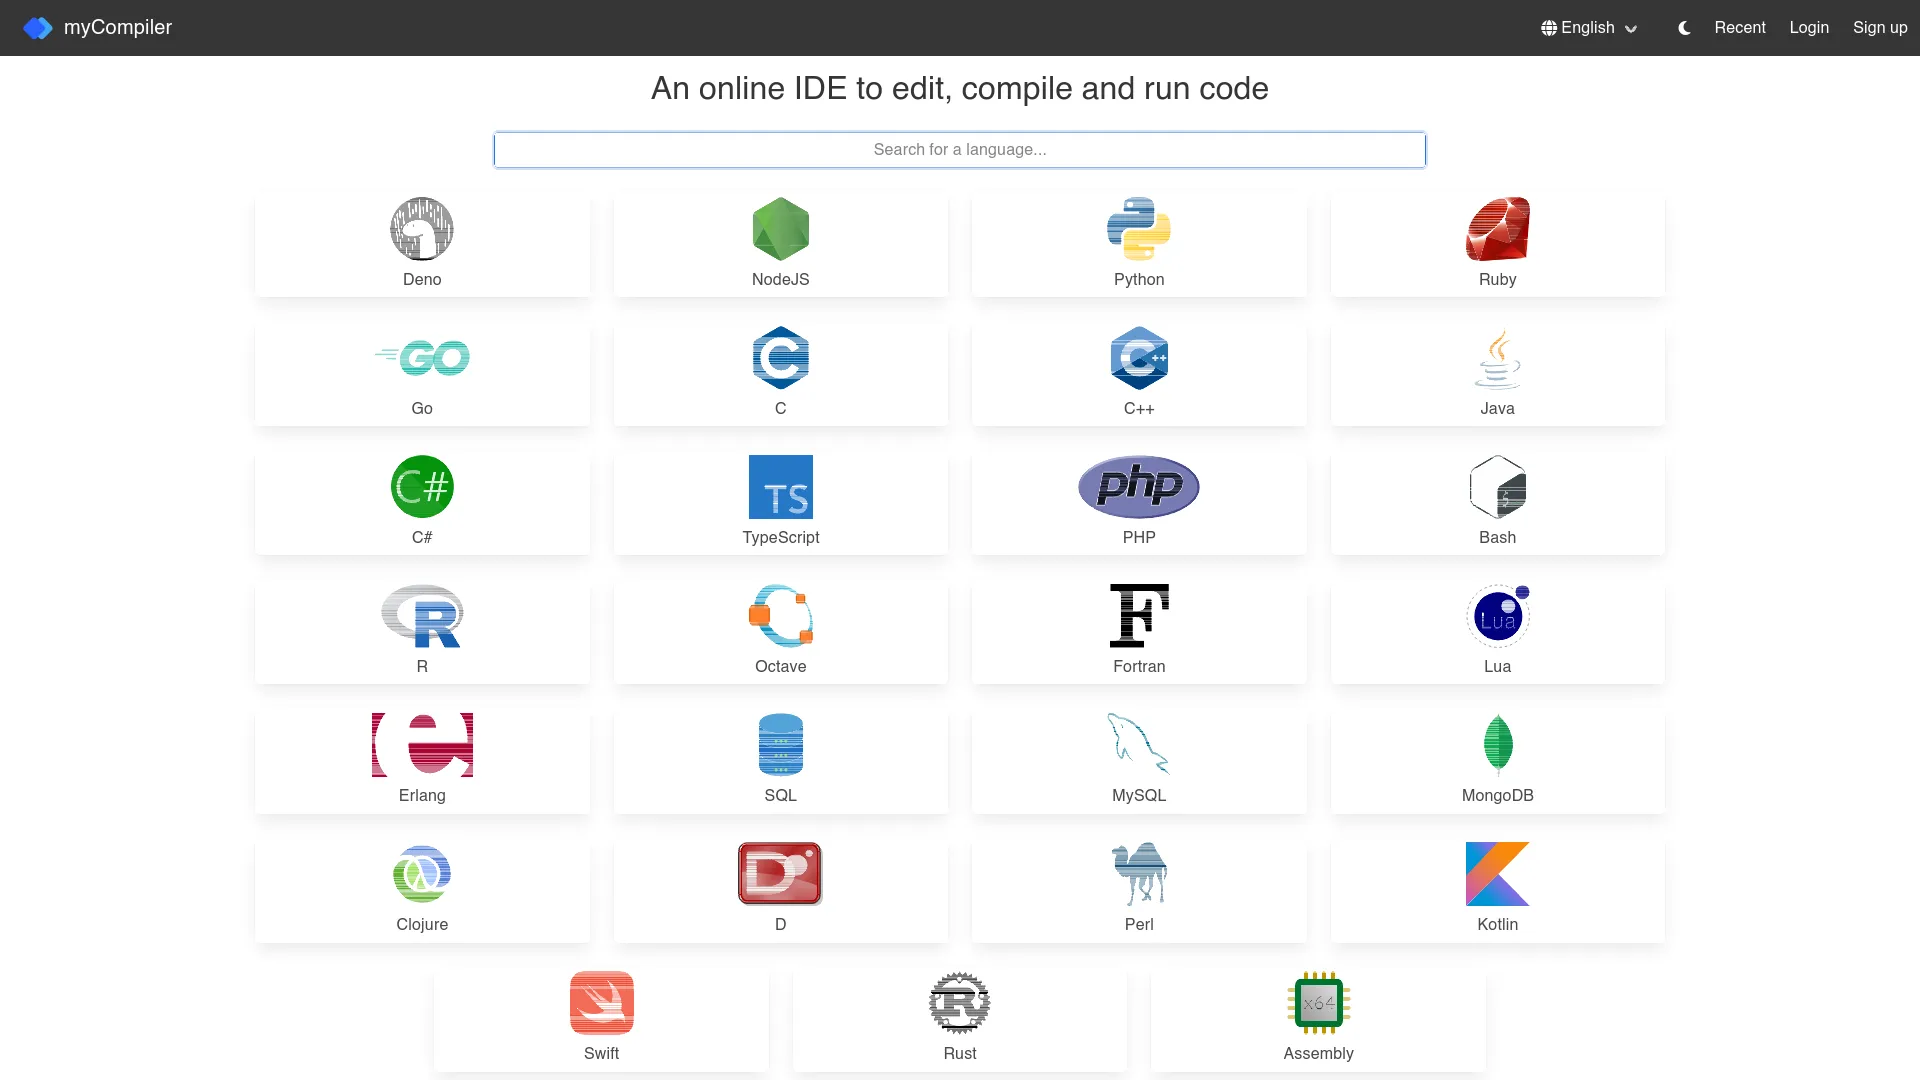Click the Swift bird icon

point(602,1003)
